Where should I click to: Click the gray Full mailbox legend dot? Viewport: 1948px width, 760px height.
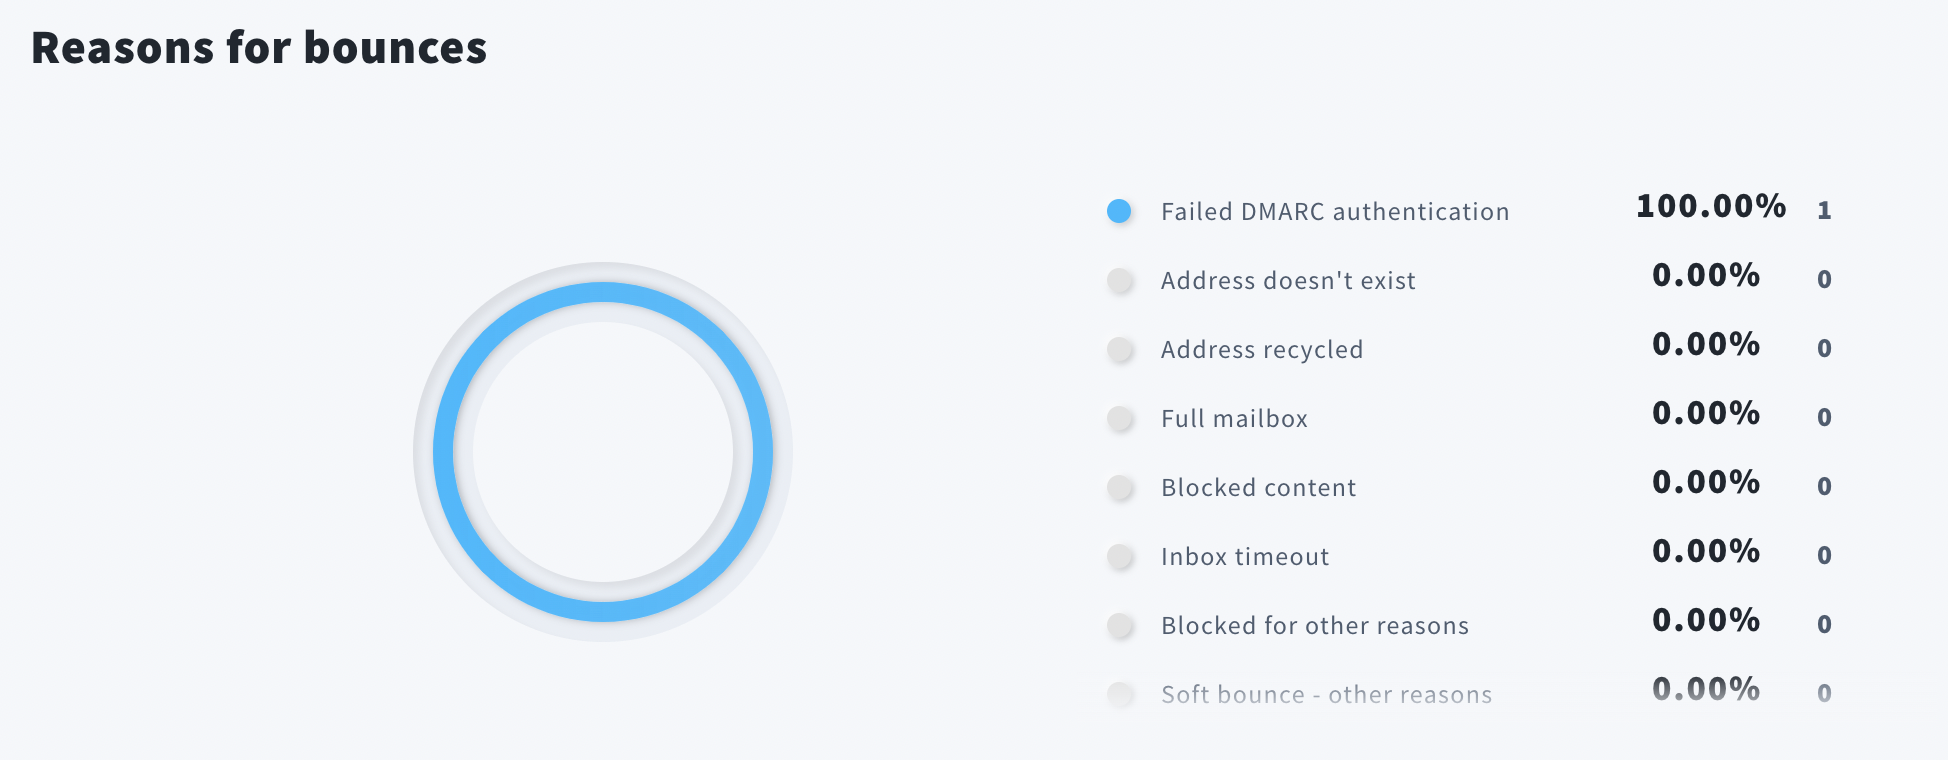coord(1120,418)
